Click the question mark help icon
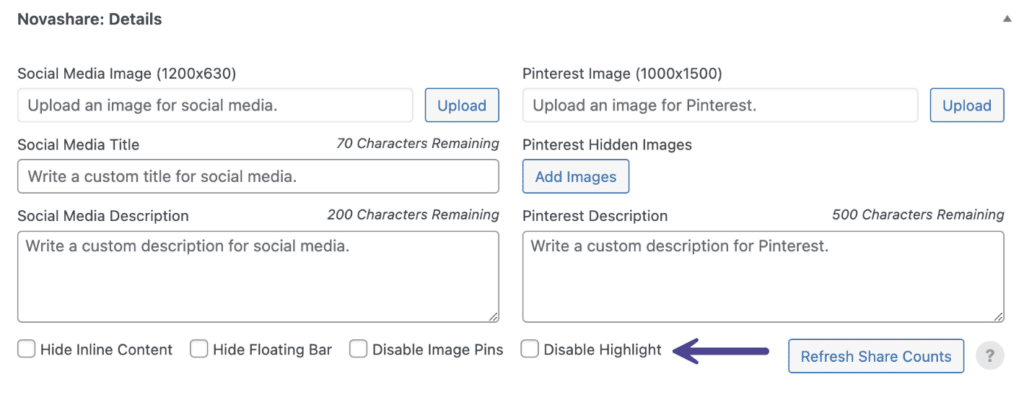 989,356
